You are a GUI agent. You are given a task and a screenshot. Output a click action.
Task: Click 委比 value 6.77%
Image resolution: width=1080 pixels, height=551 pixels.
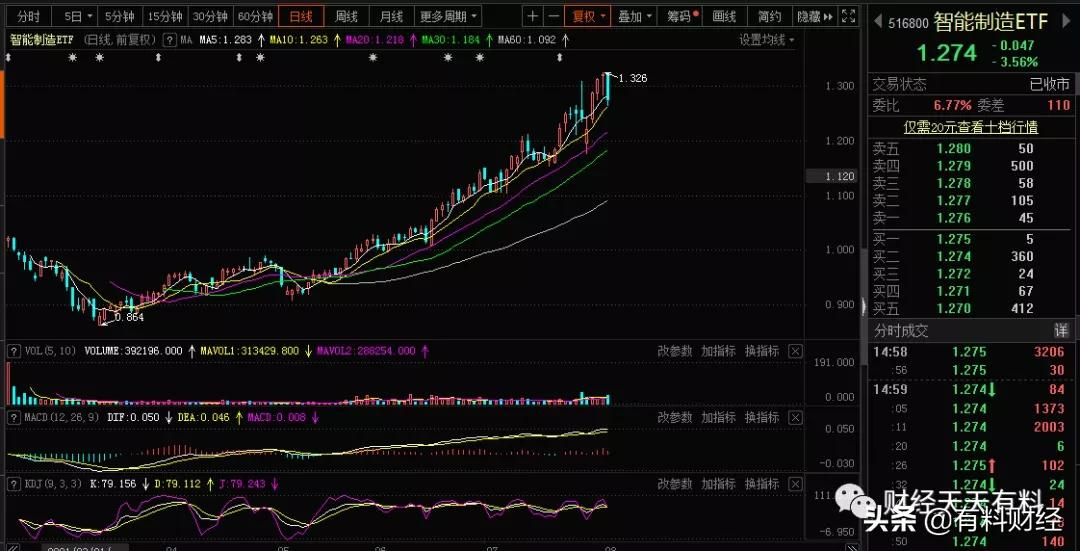(953, 105)
